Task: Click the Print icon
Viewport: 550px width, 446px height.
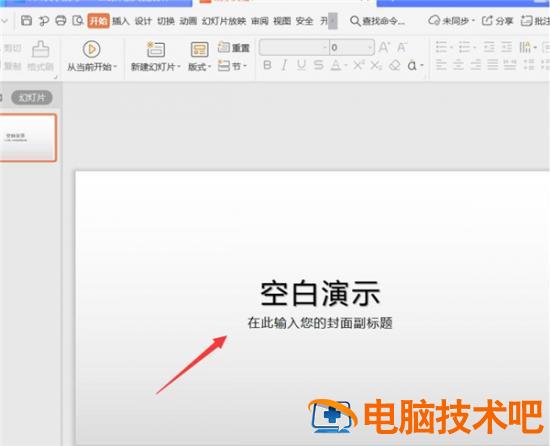Action: tap(61, 21)
